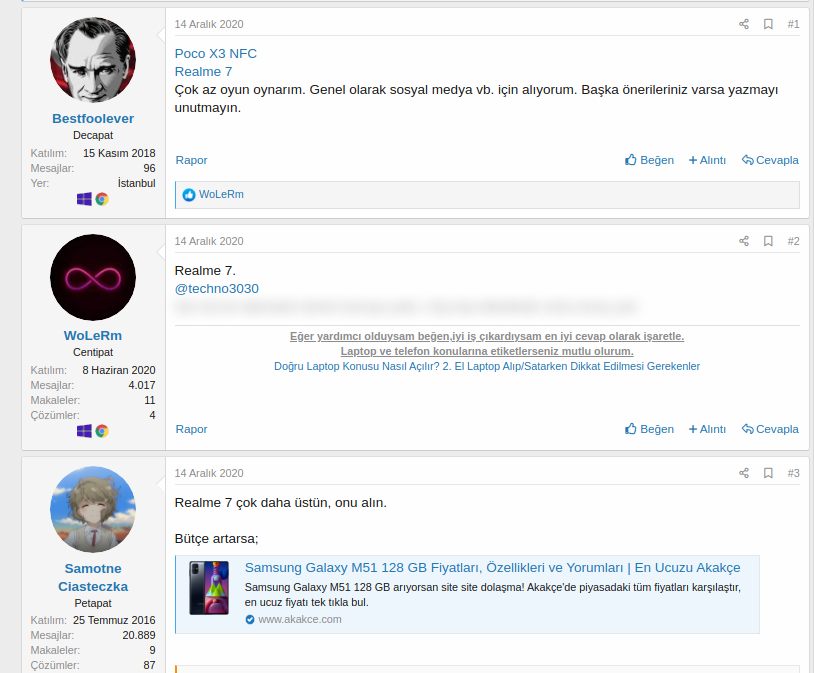Open WoLeRm in the likes bar
This screenshot has width=814, height=673.
[x=221, y=194]
